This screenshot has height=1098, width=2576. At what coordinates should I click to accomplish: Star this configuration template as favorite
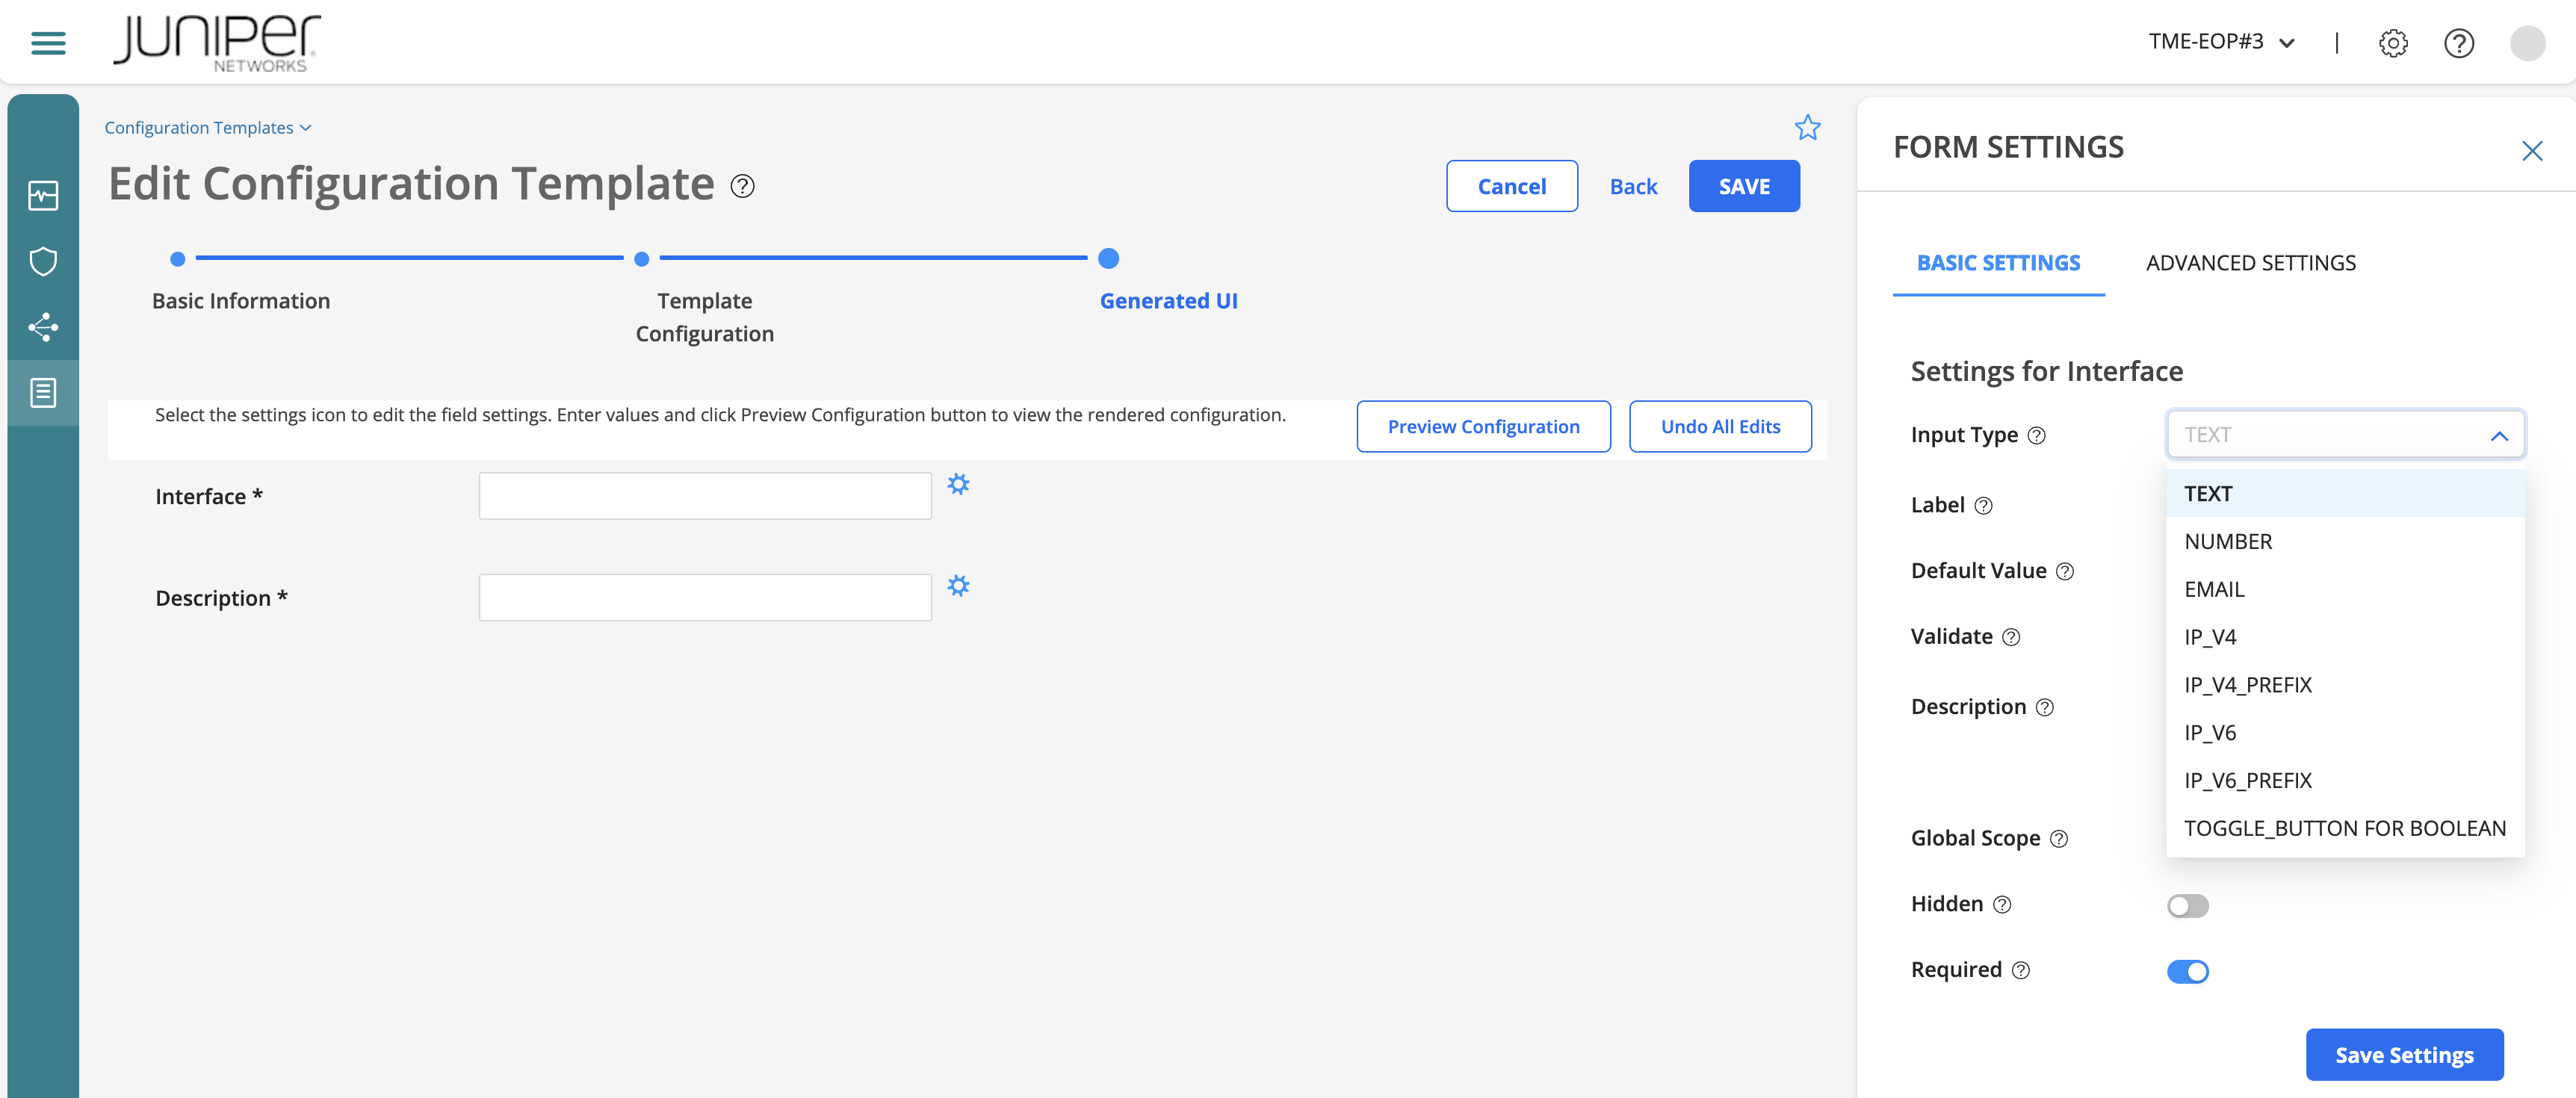[1807, 127]
